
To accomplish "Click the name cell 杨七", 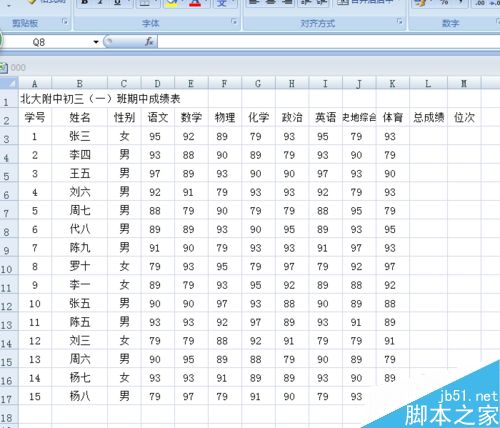I will pos(80,378).
